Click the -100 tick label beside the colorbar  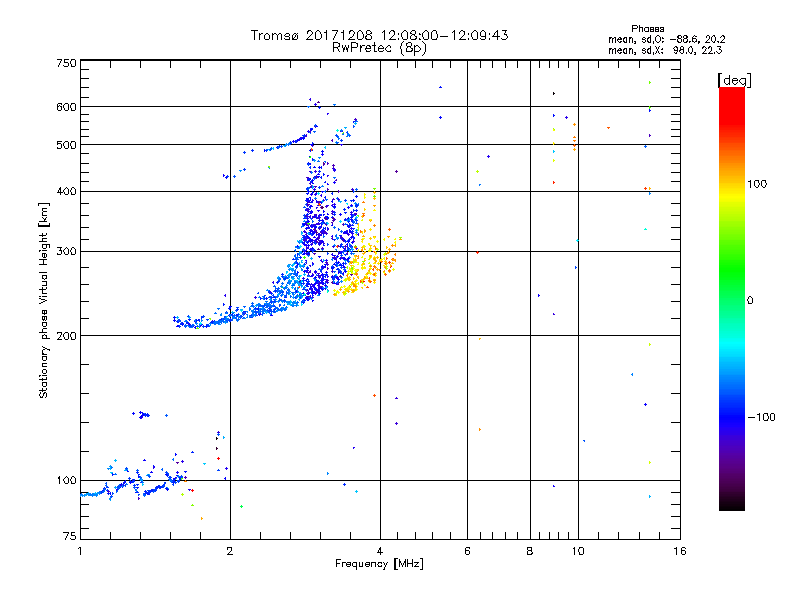(x=765, y=416)
